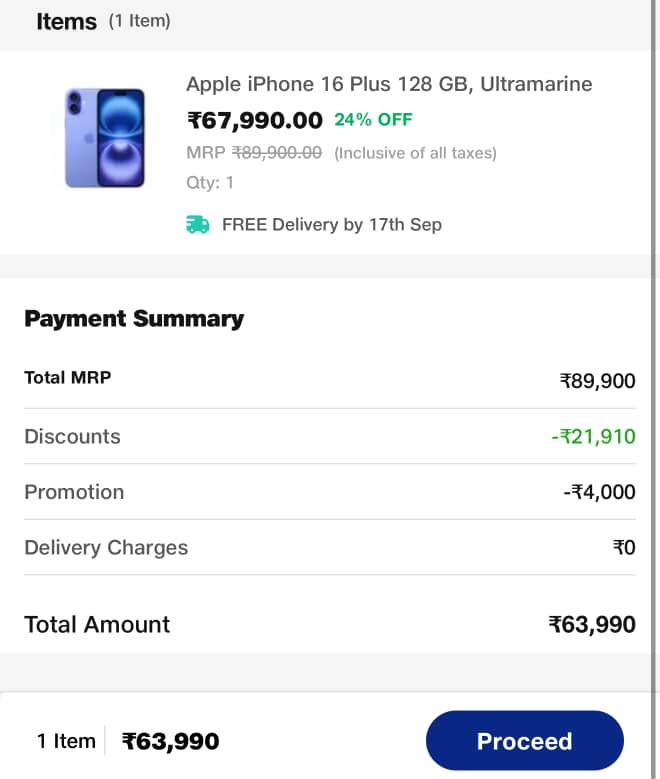Click the Items section header
The height and width of the screenshot is (779, 660).
click(66, 22)
